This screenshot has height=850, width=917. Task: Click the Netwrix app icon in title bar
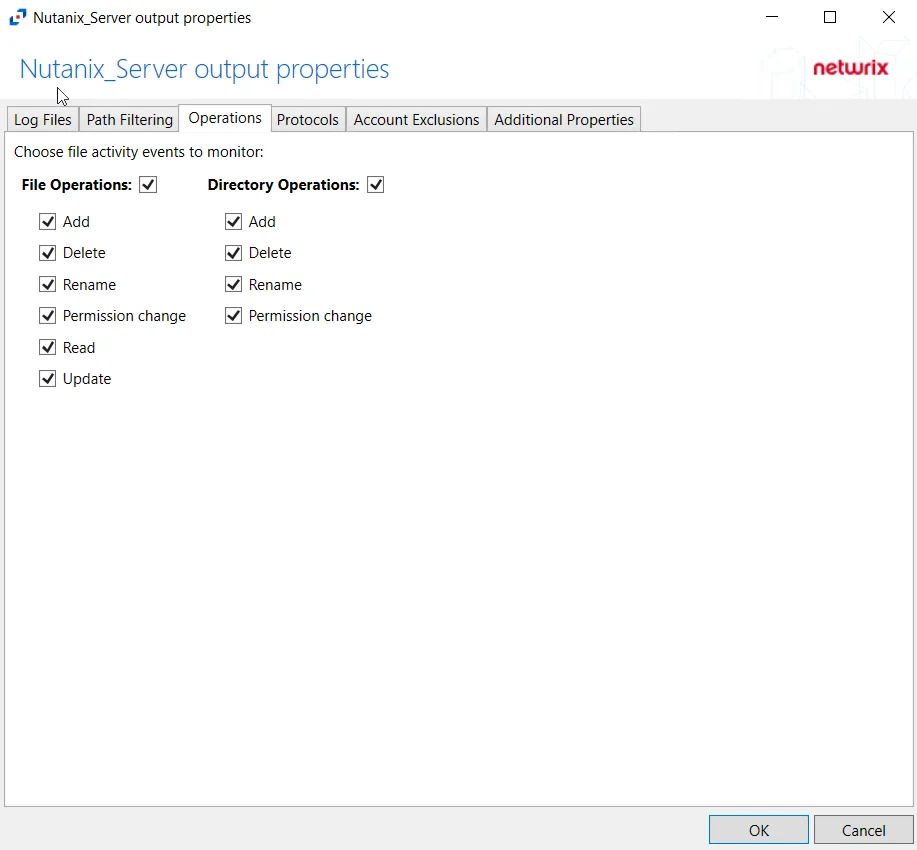pos(18,18)
